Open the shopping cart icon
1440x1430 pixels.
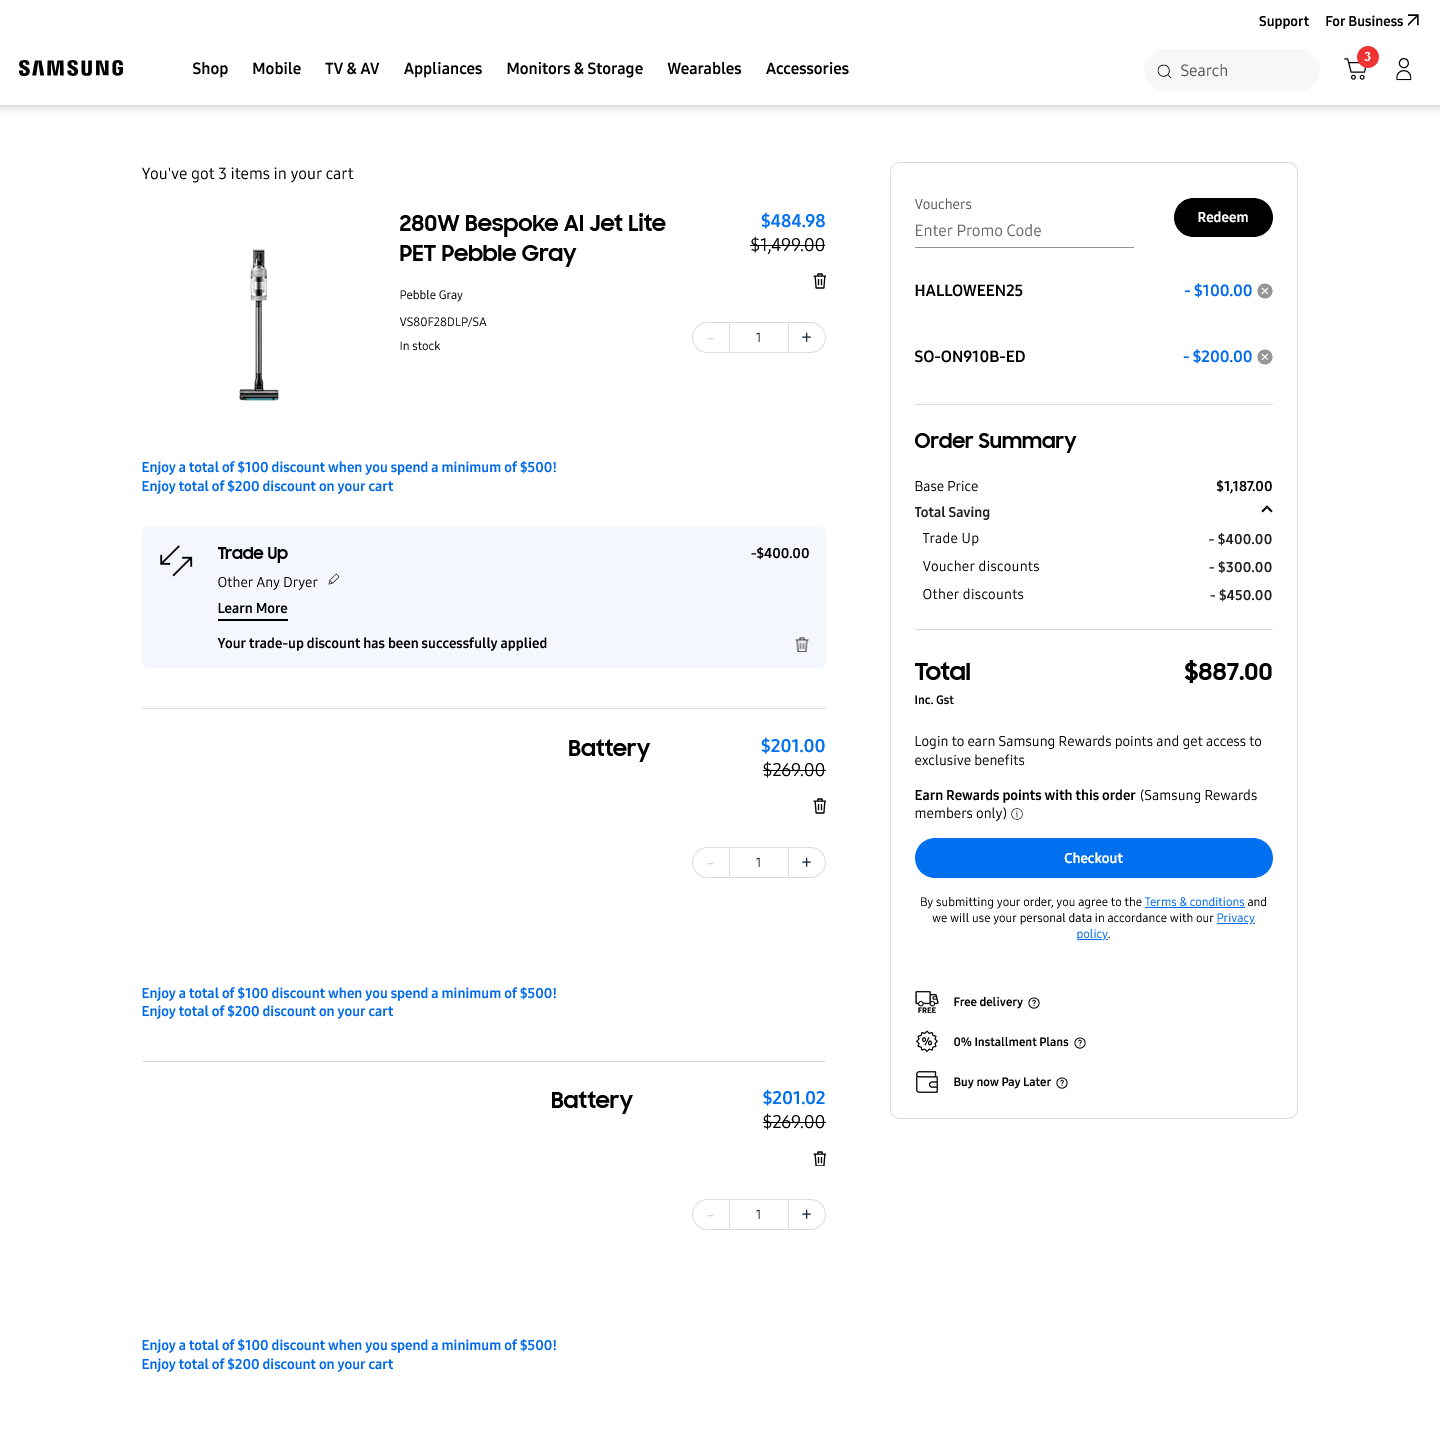coord(1356,69)
